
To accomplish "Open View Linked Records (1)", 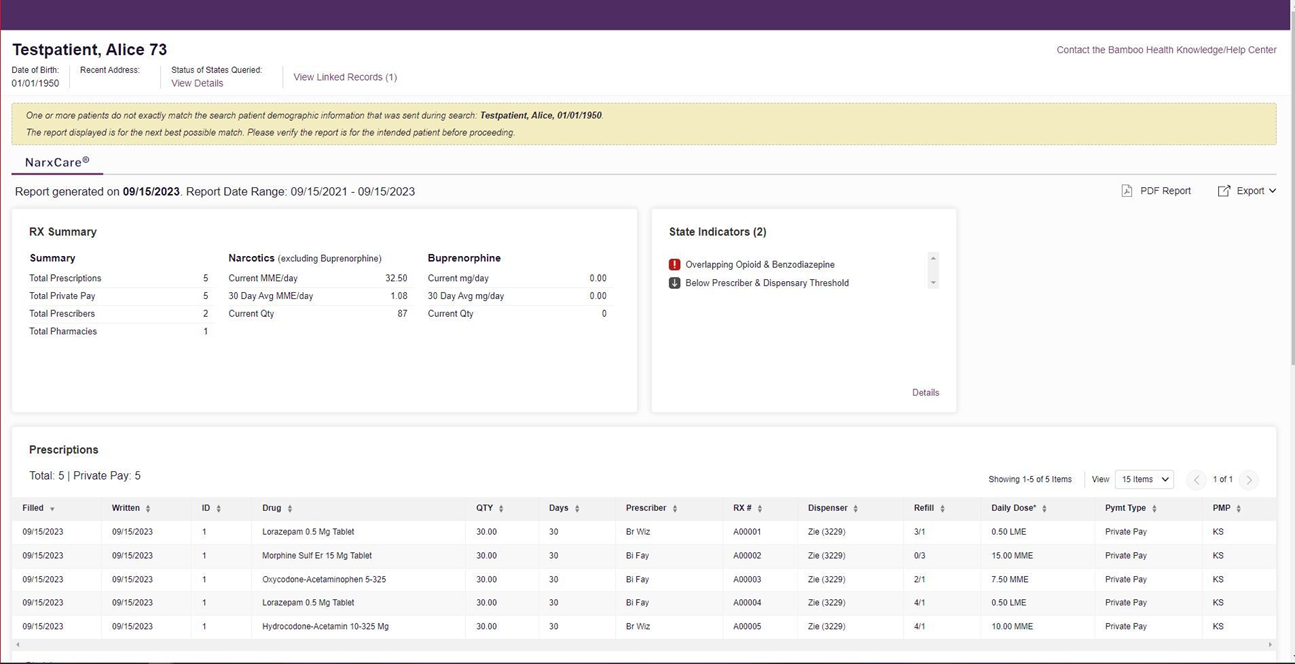I will point(345,77).
